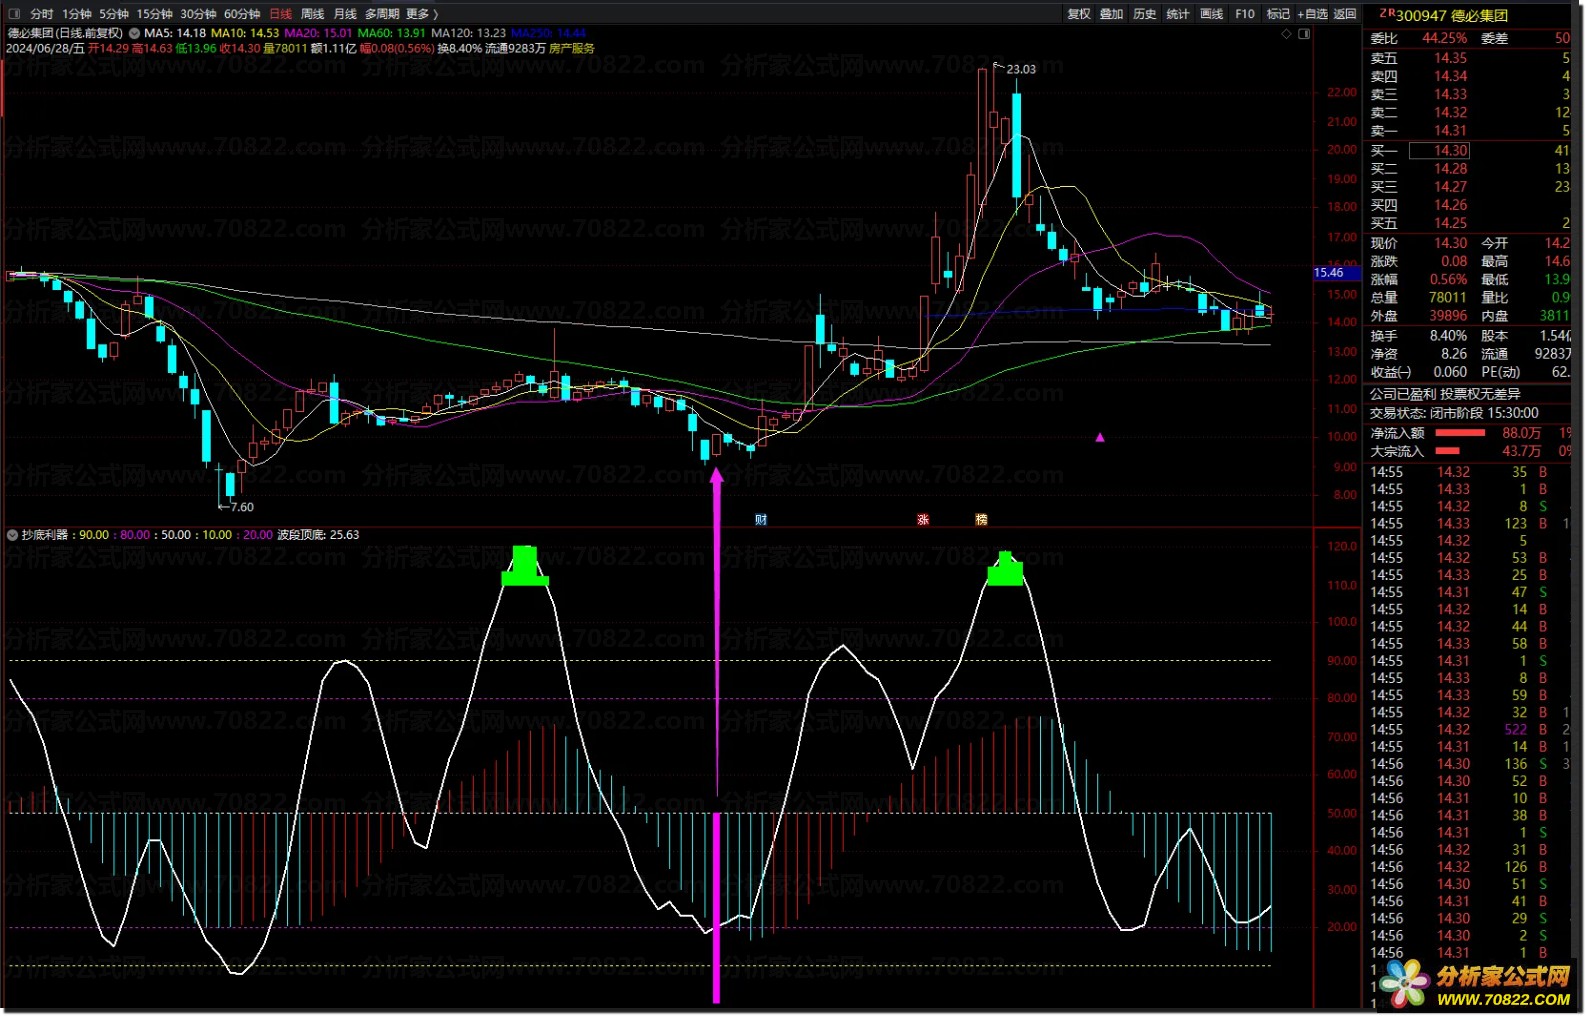Add stock via +自选 button
This screenshot has height=1016, width=1587.
[1312, 14]
